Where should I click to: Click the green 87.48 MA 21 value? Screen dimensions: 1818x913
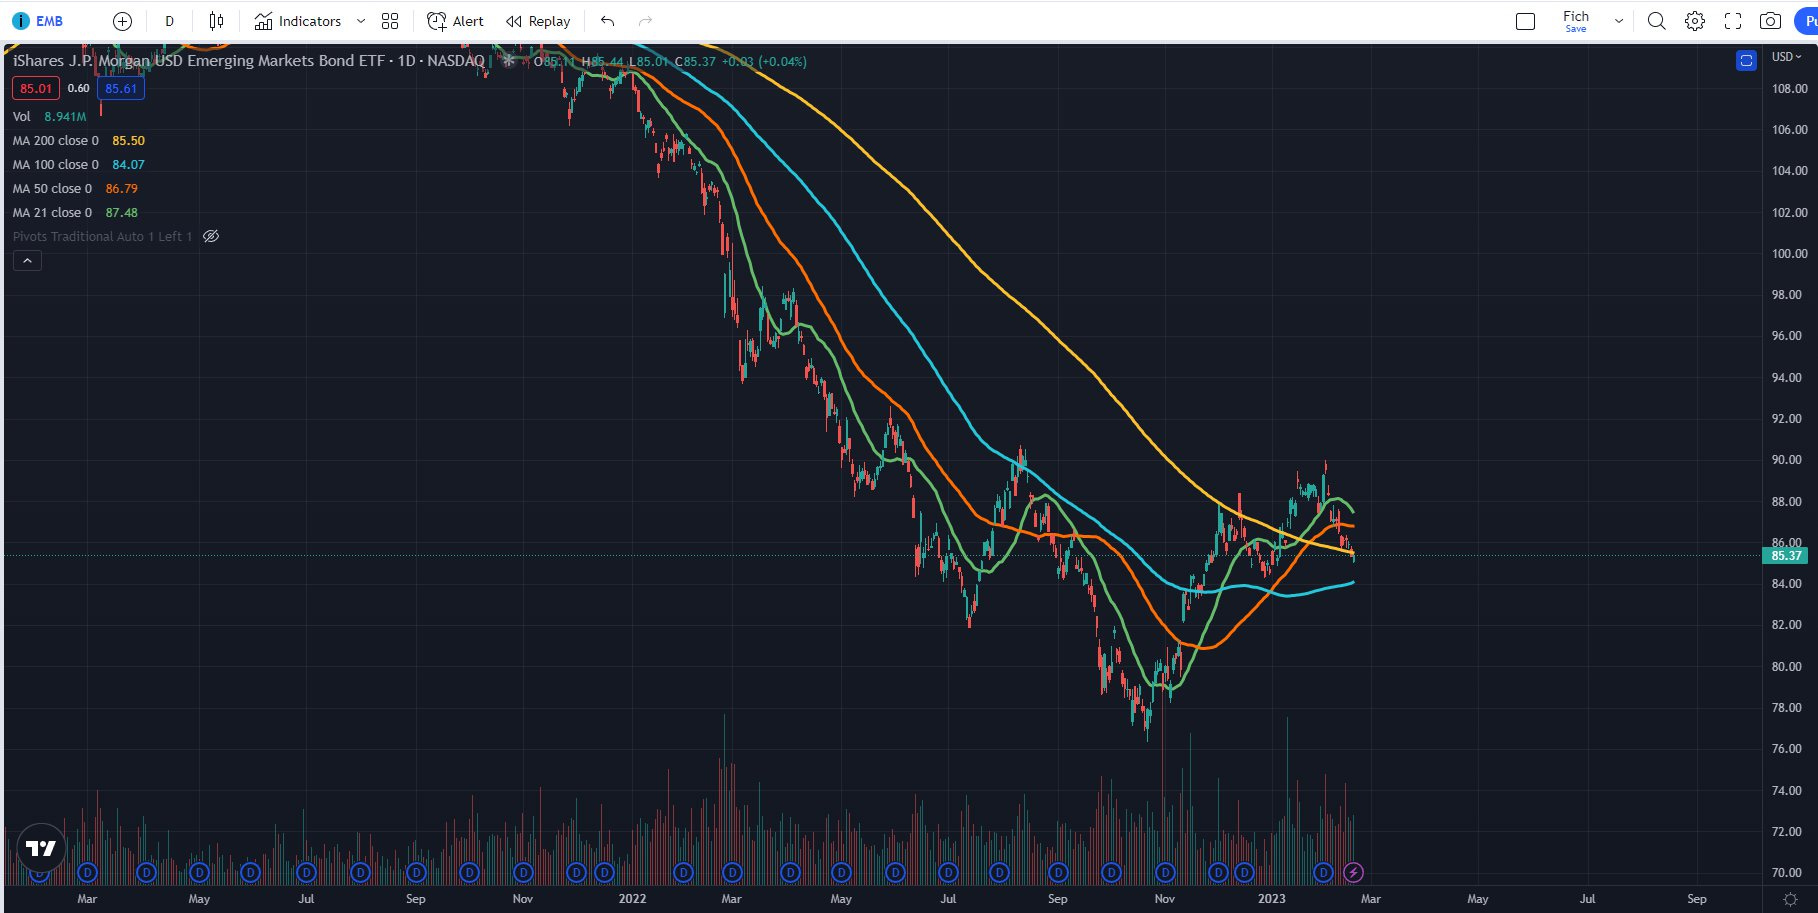pyautogui.click(x=121, y=212)
